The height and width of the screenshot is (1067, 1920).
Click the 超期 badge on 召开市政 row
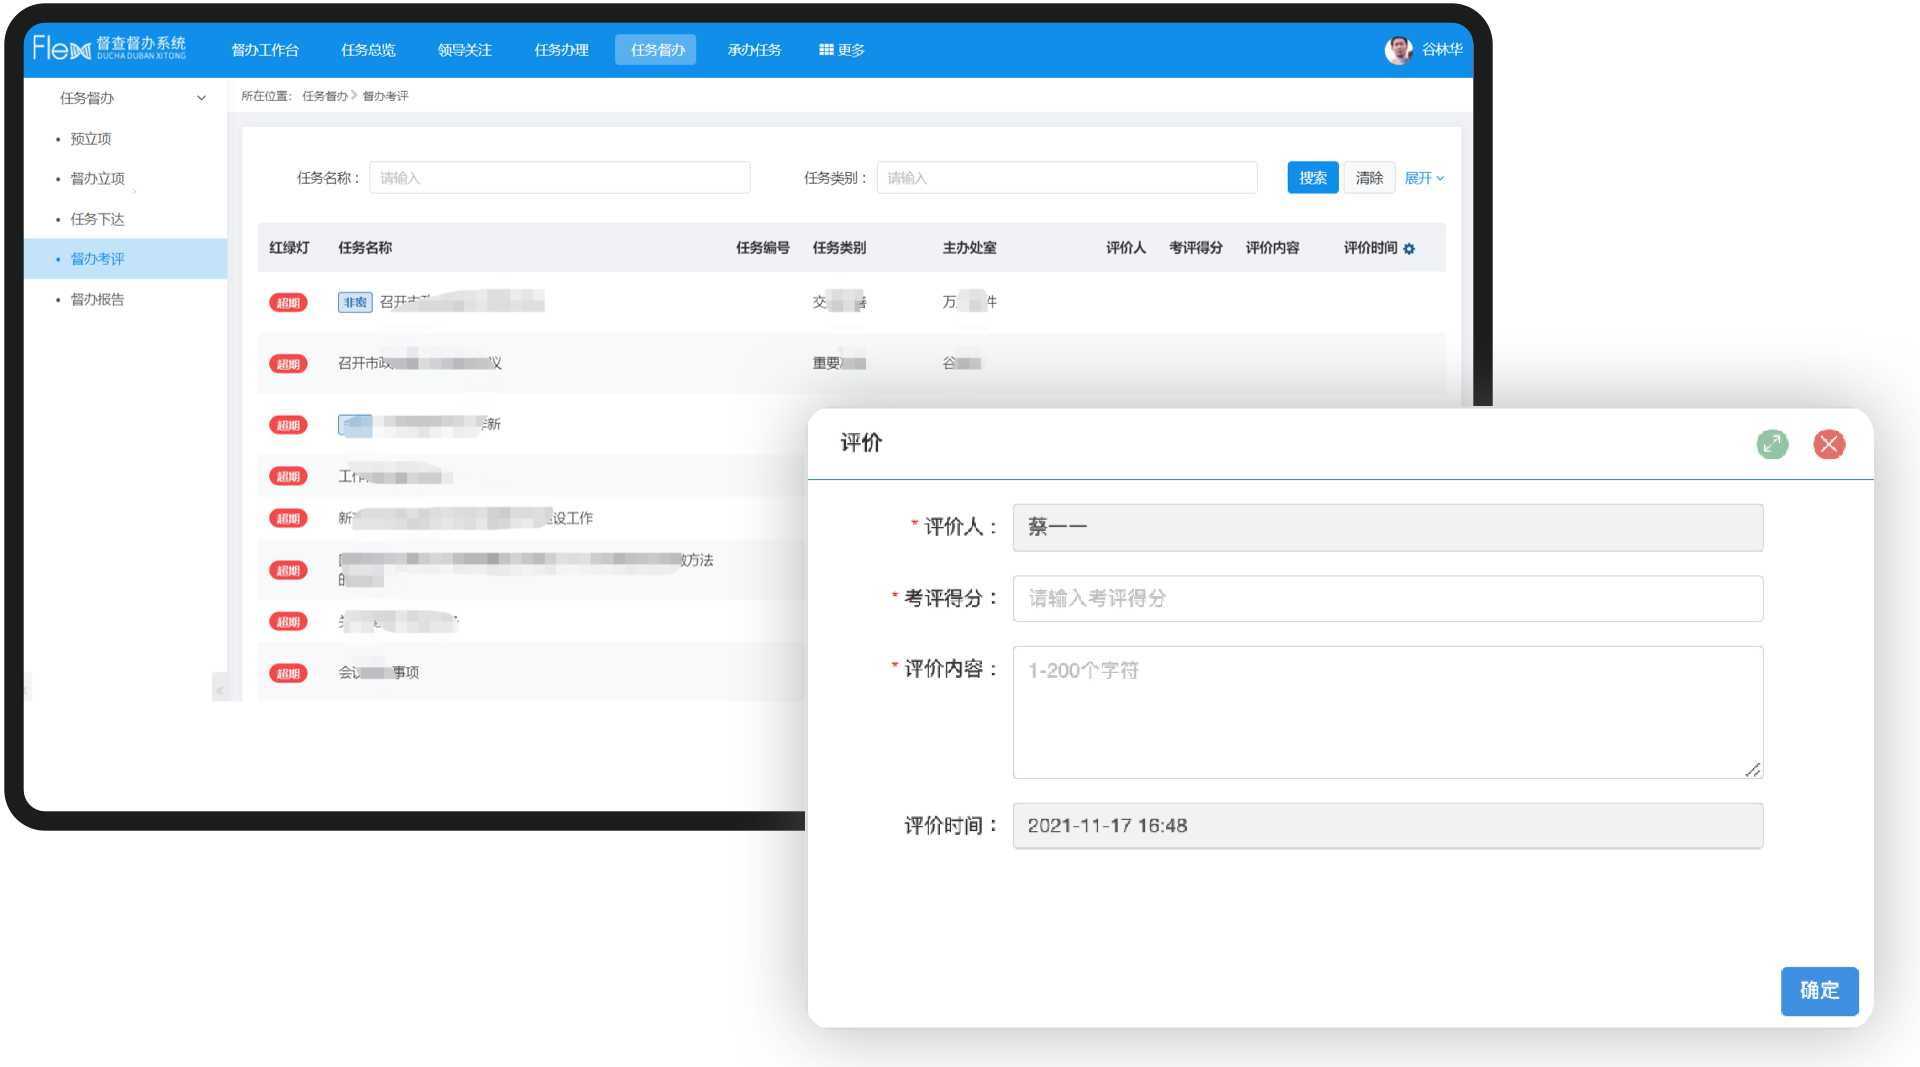click(288, 364)
